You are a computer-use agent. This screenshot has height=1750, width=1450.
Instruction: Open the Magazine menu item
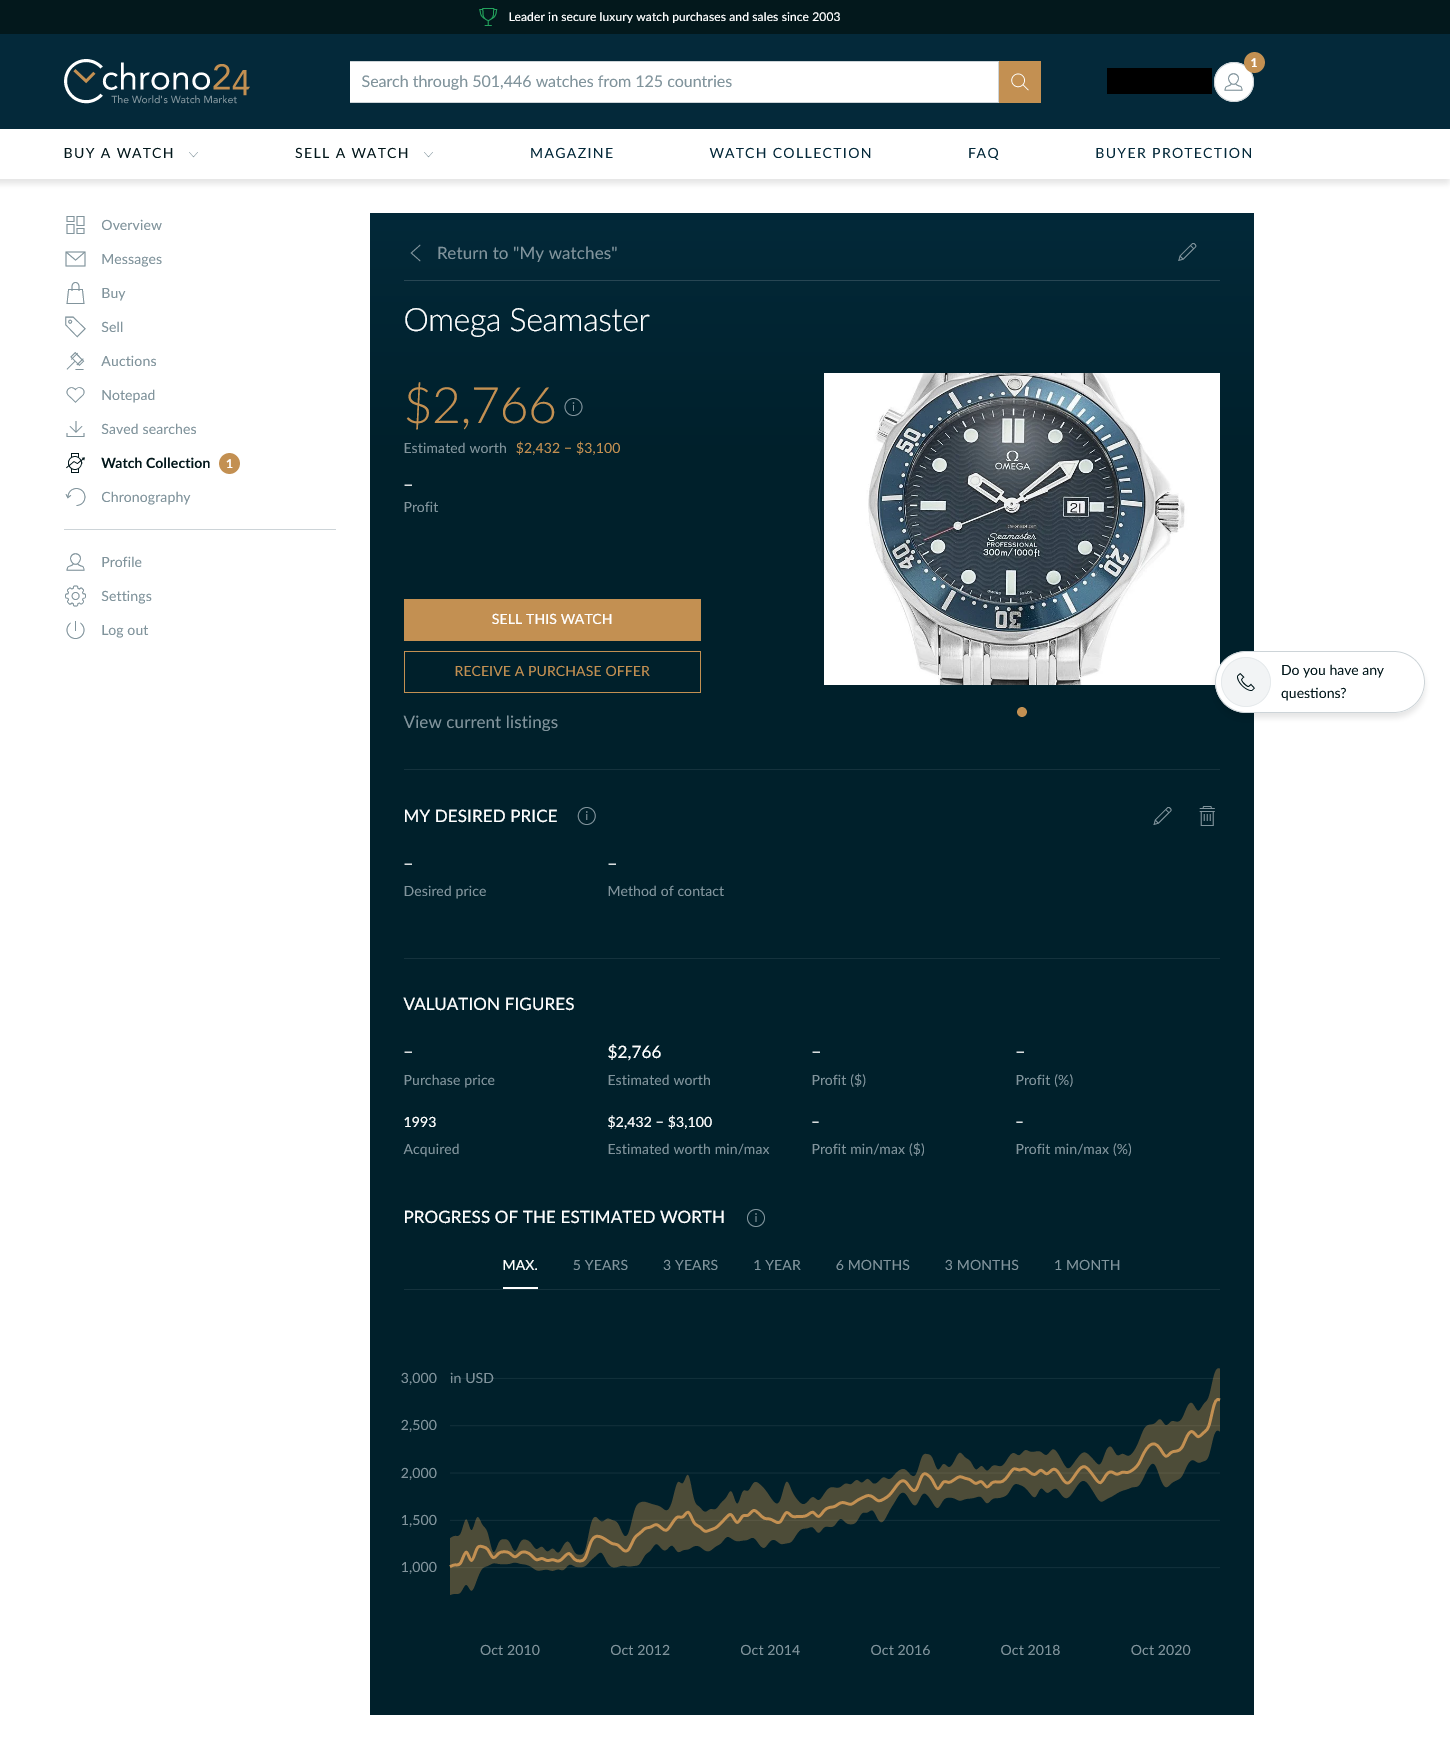[571, 153]
